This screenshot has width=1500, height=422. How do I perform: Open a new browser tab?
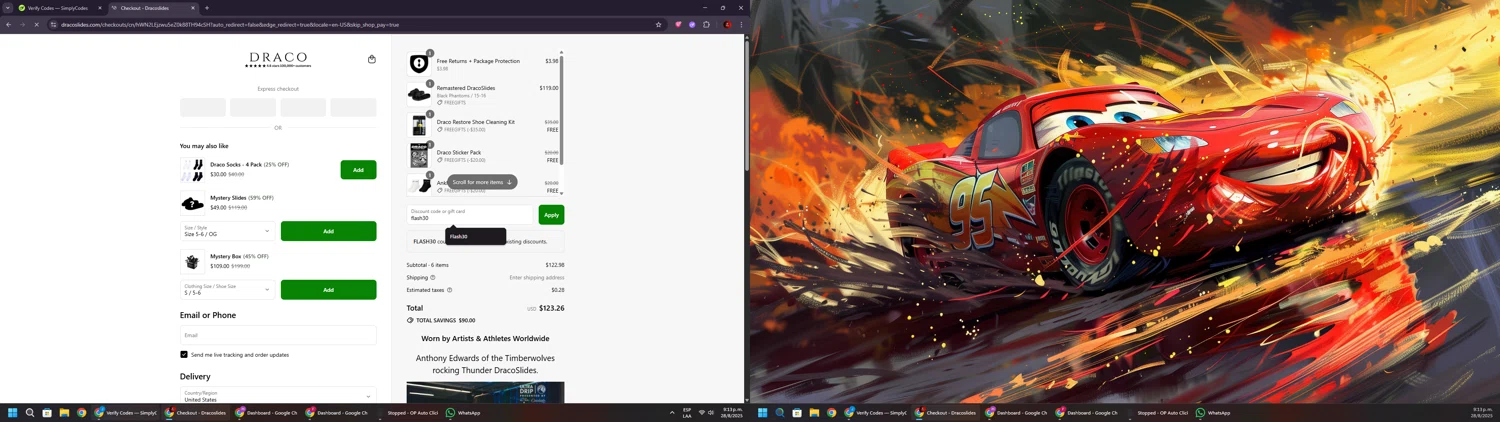pos(207,8)
